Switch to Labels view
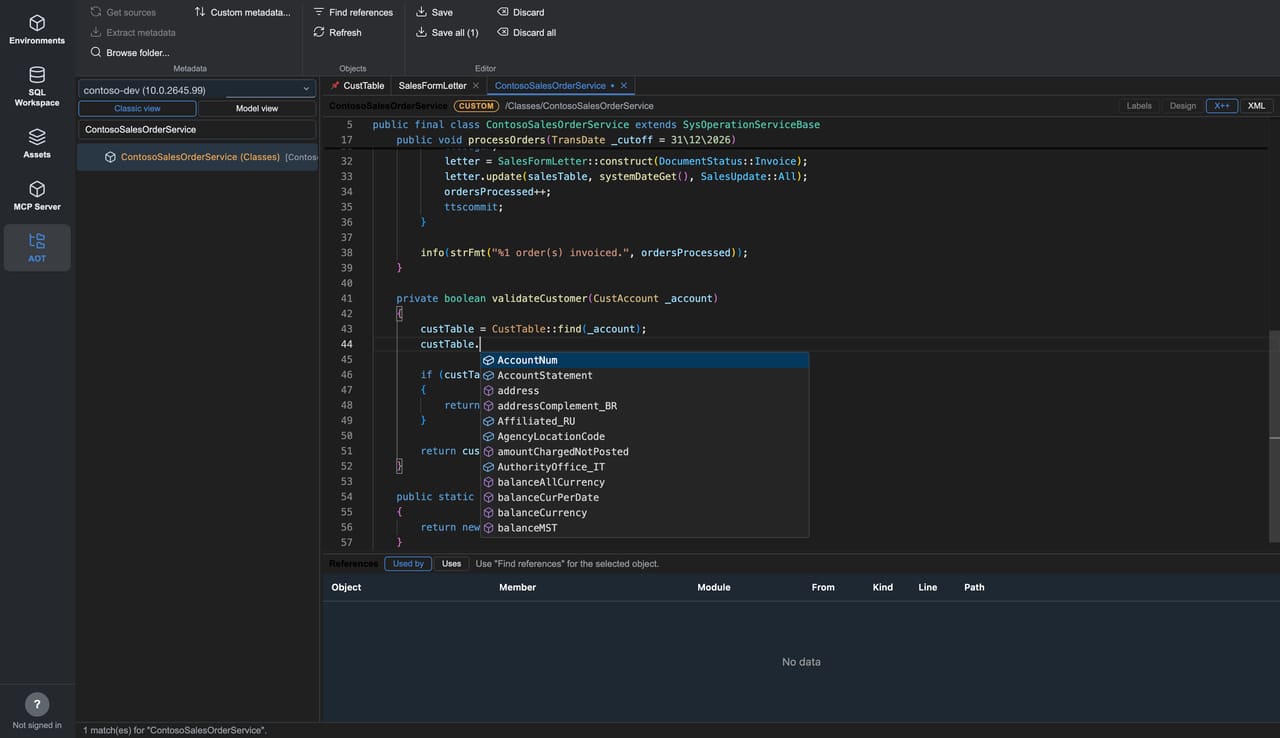Image resolution: width=1280 pixels, height=738 pixels. (1139, 106)
